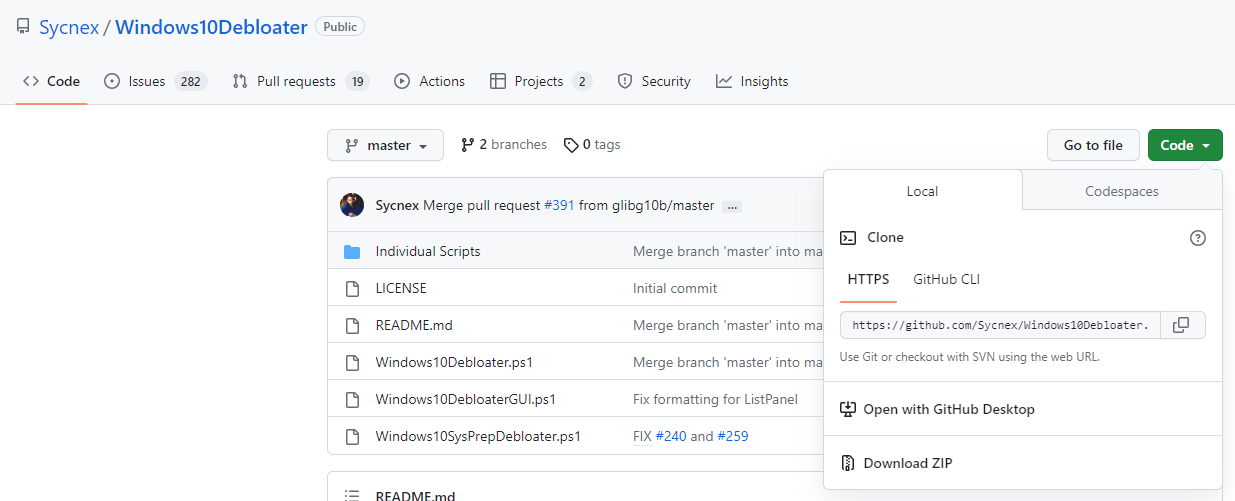Screen dimensions: 1235x501
Task: Switch to the Codespaces tab
Action: point(1122,190)
